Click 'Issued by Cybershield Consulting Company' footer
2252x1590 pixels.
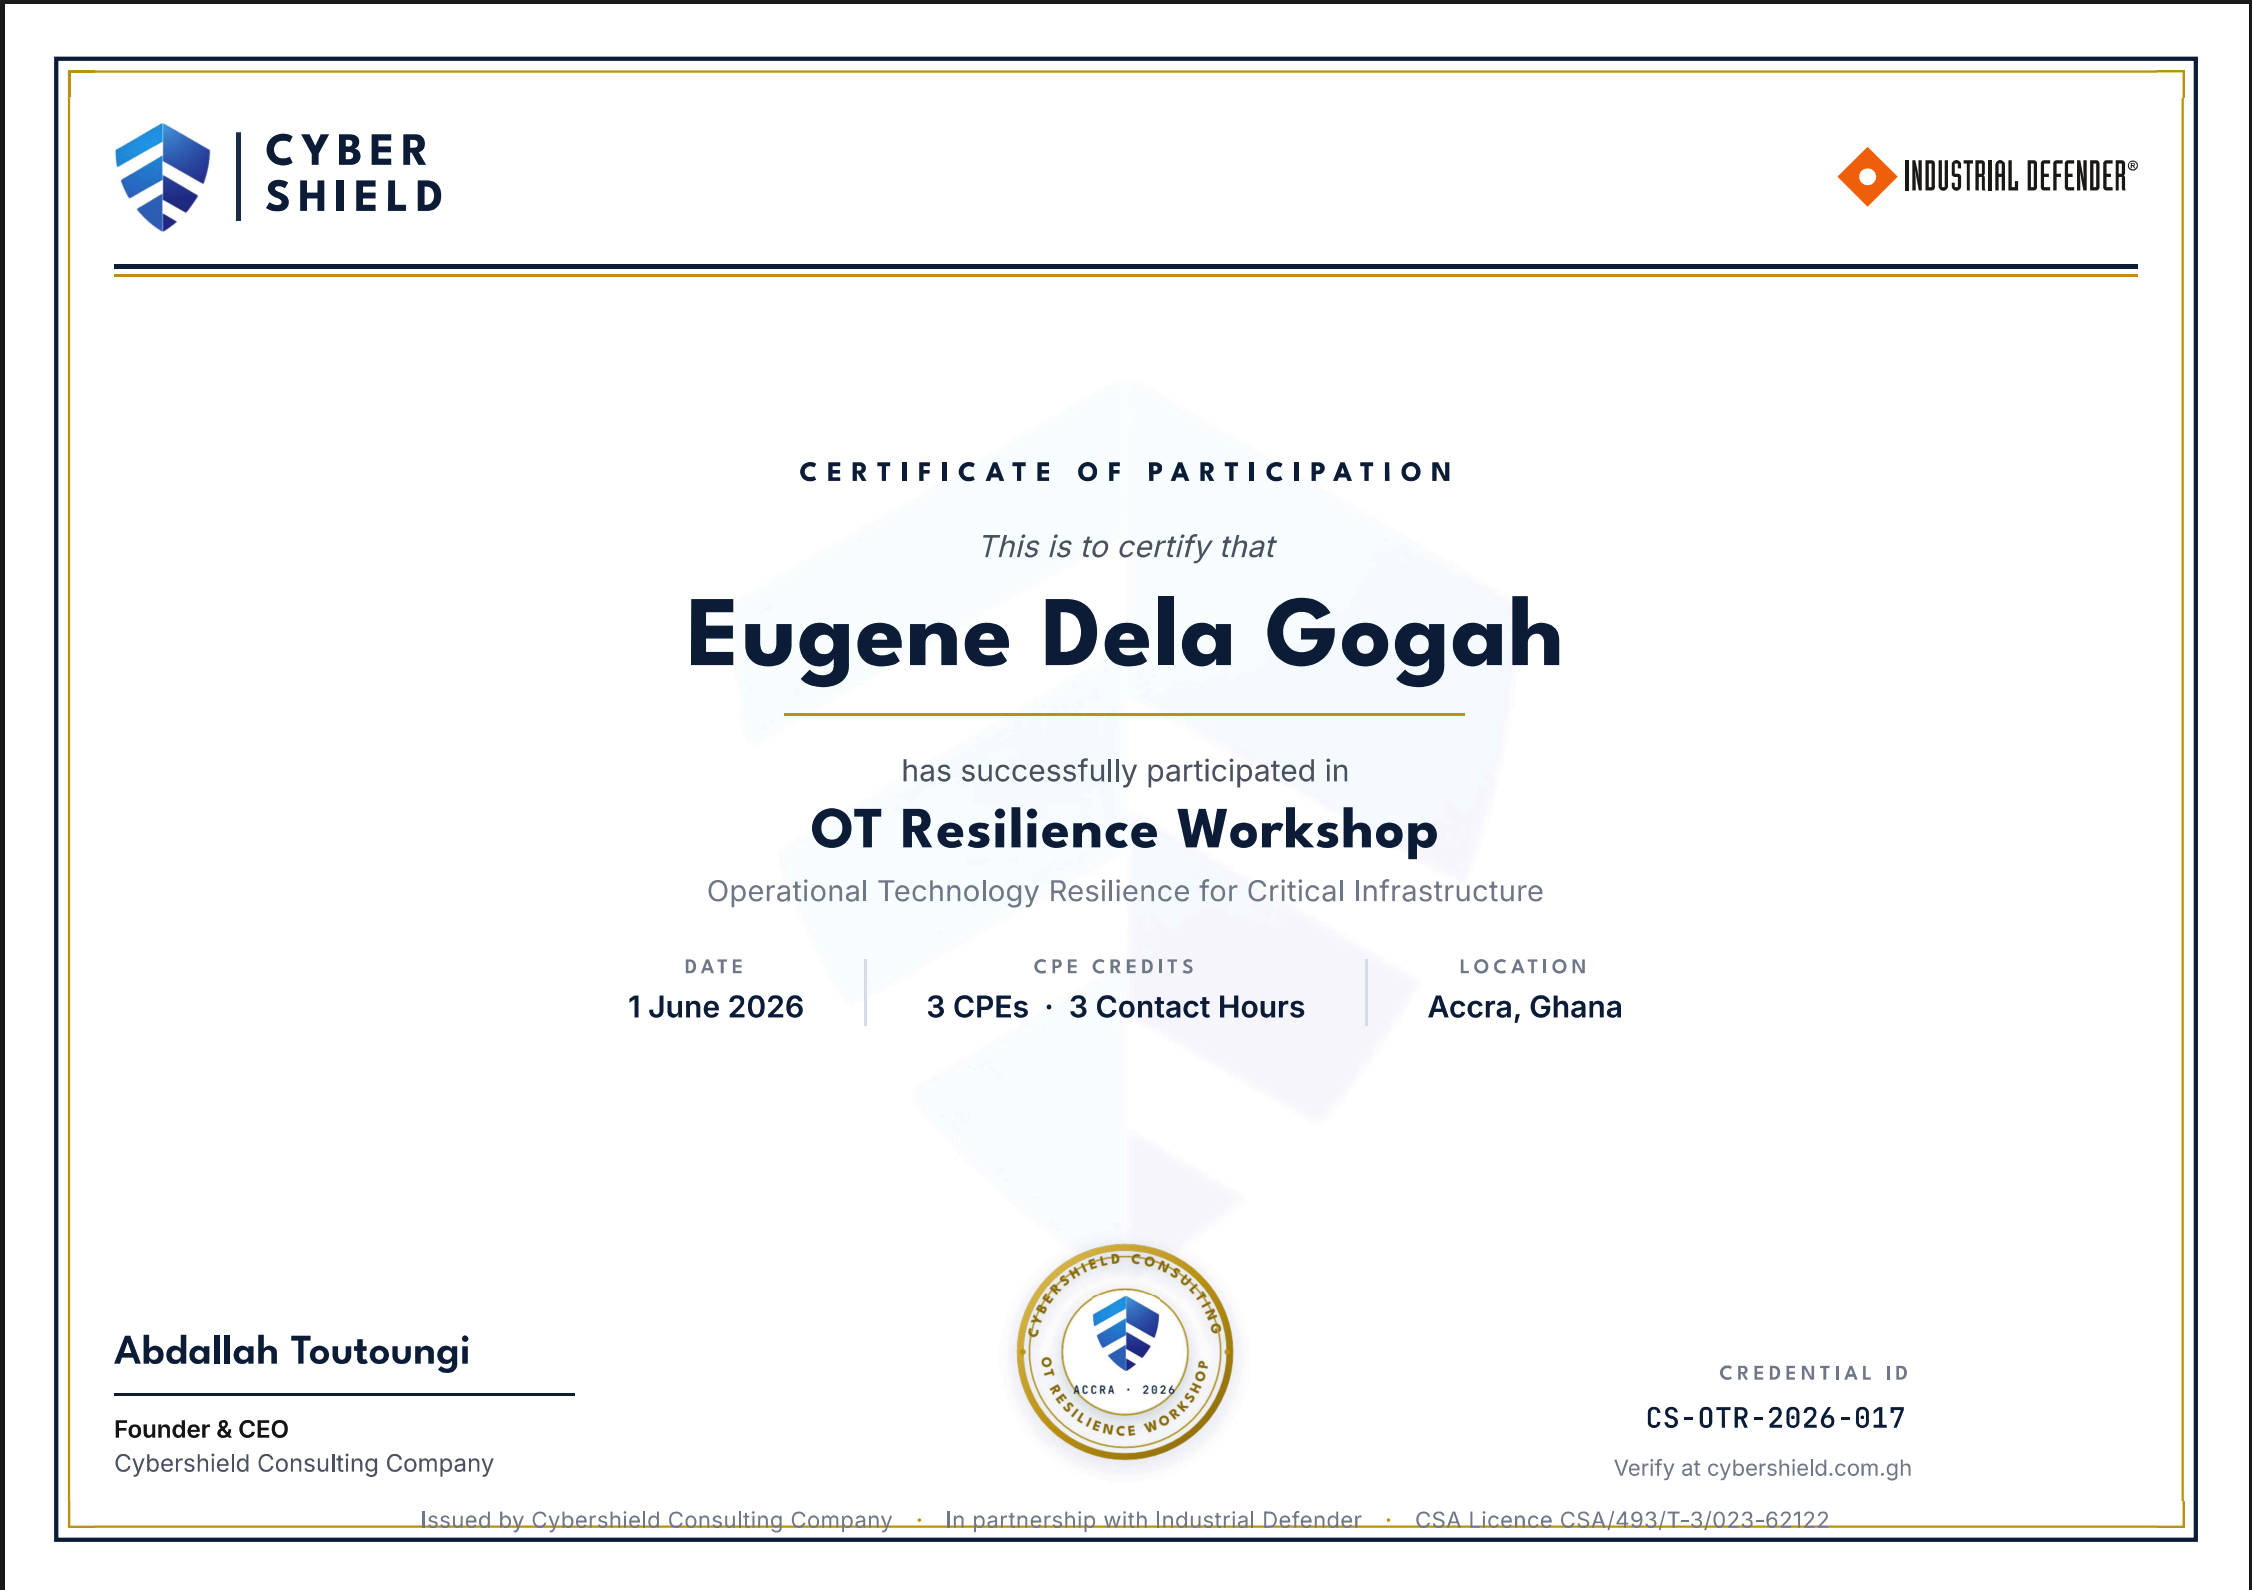656,1520
